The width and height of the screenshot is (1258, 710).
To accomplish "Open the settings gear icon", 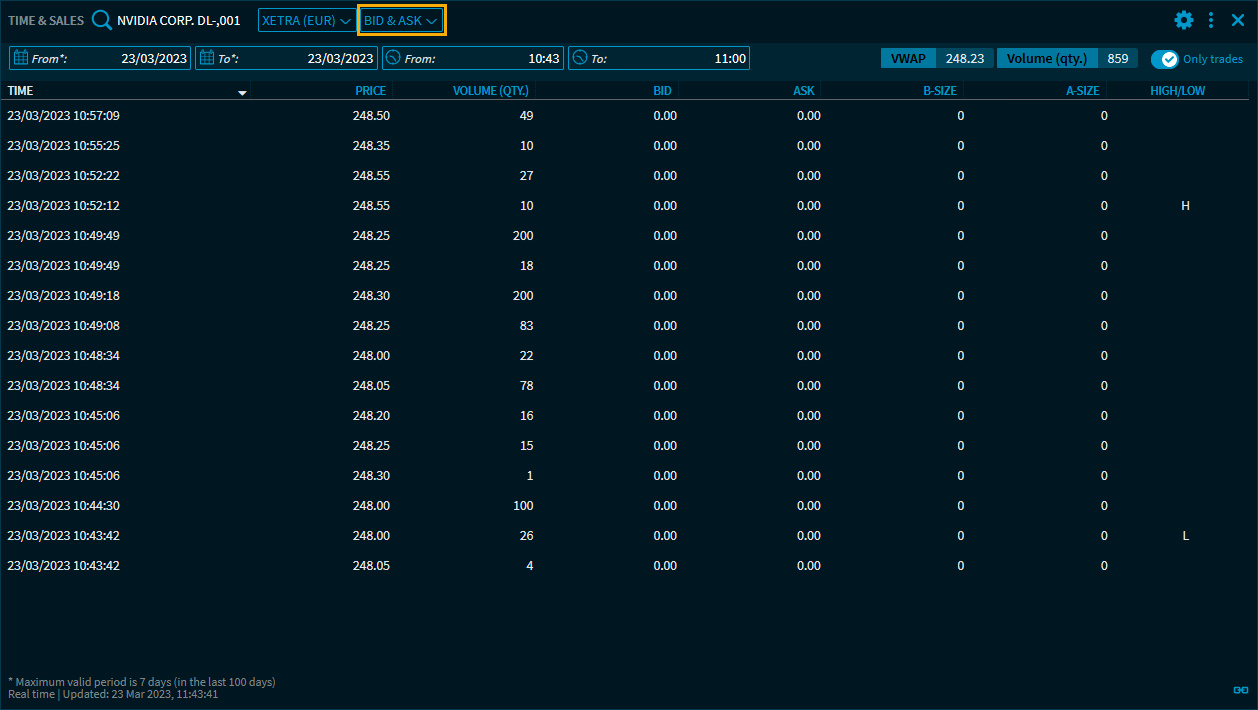I will pos(1184,20).
